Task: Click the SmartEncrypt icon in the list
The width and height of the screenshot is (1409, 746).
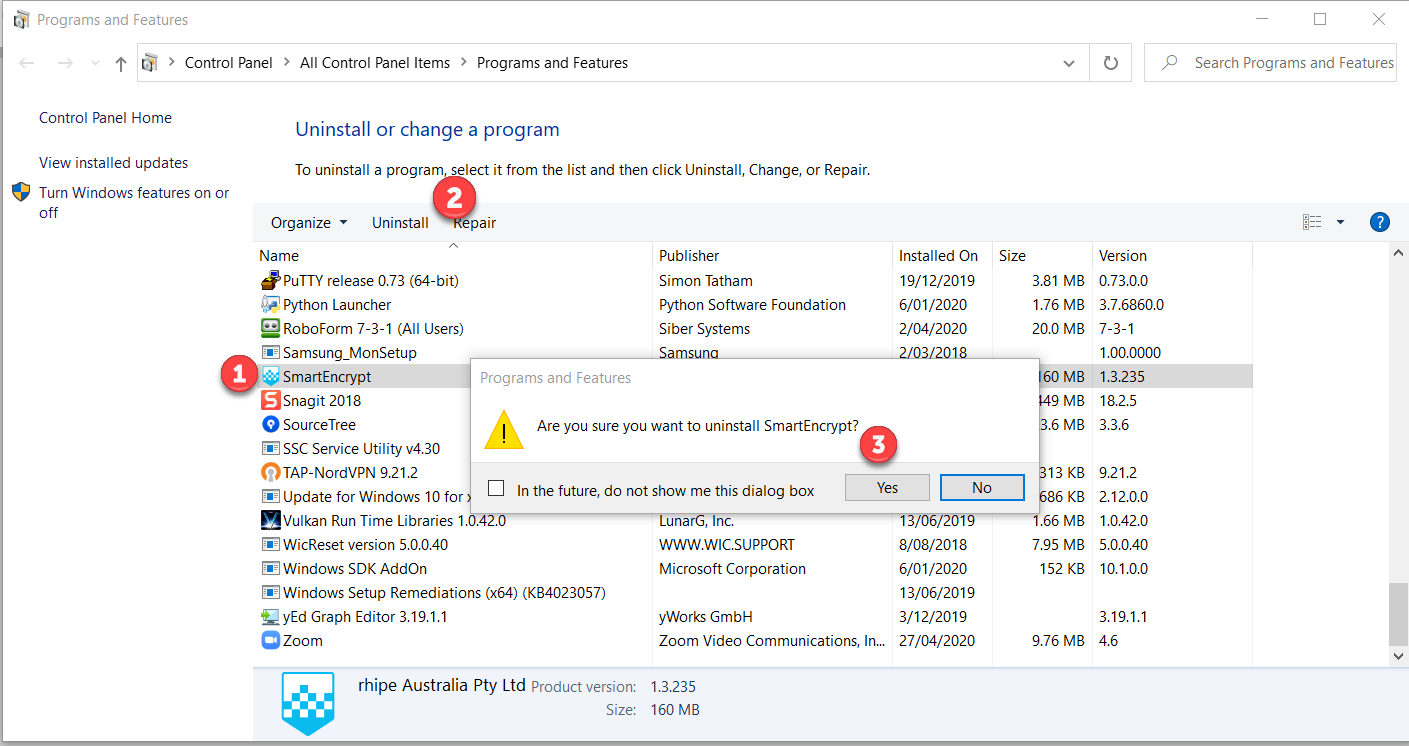Action: coord(270,377)
